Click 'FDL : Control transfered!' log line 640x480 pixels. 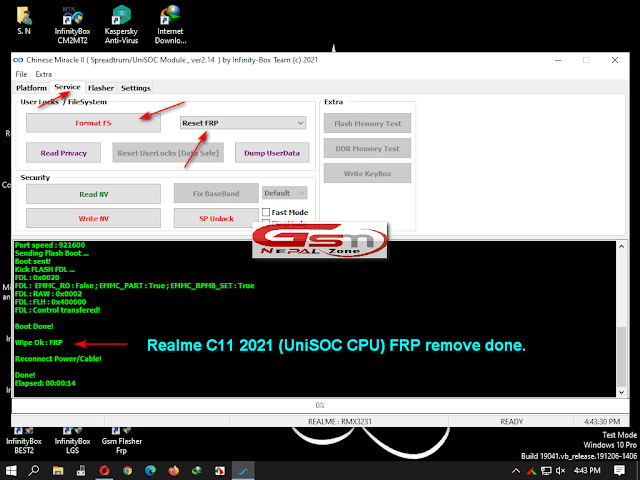pos(58,310)
